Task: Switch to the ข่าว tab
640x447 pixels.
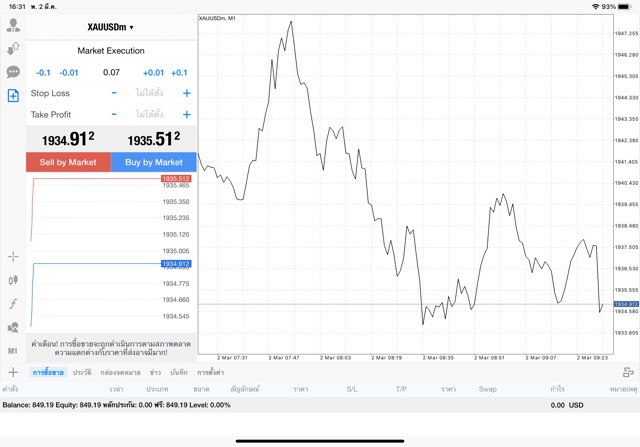Action: (155, 372)
